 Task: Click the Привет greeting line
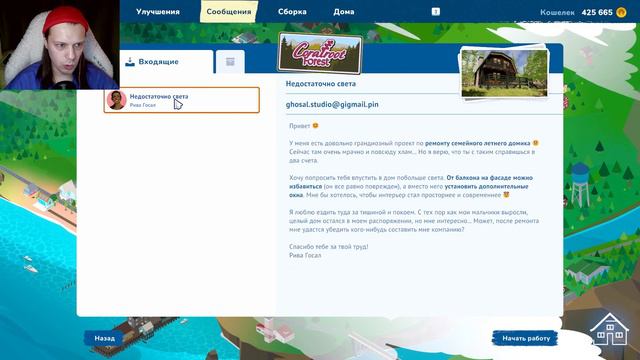pos(304,126)
